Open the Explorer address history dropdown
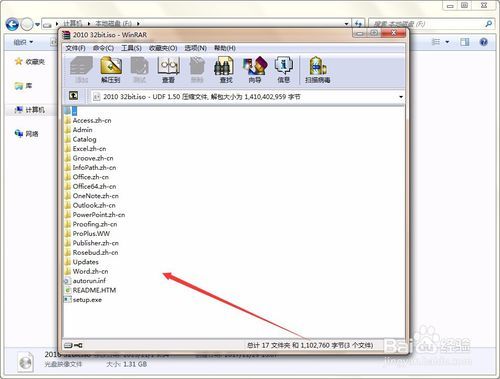Image resolution: width=500 pixels, height=379 pixels. [x=347, y=24]
